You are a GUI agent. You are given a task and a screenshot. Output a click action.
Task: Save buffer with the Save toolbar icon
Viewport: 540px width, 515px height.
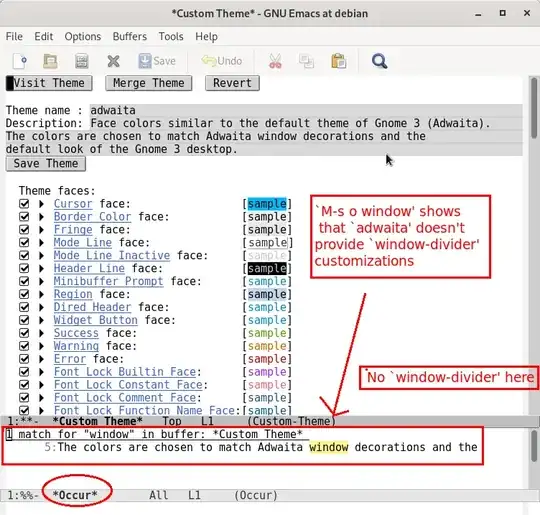157,61
